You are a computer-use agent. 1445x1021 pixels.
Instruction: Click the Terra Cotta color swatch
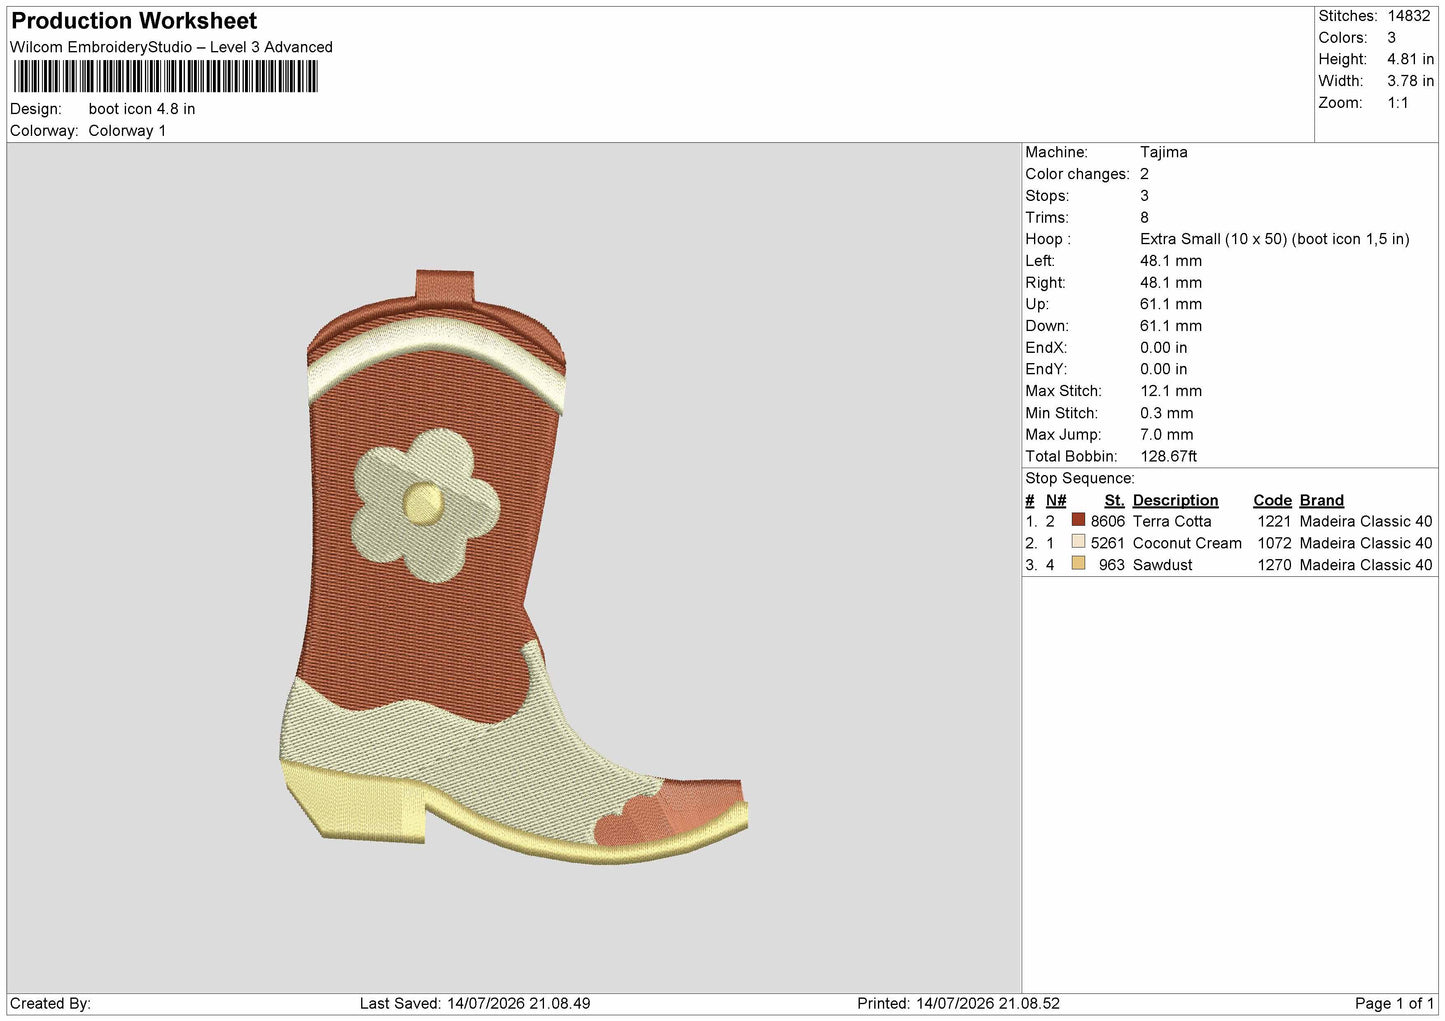click(x=1078, y=520)
